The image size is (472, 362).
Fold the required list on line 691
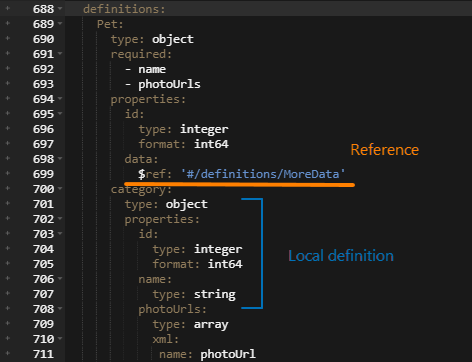(x=60, y=53)
